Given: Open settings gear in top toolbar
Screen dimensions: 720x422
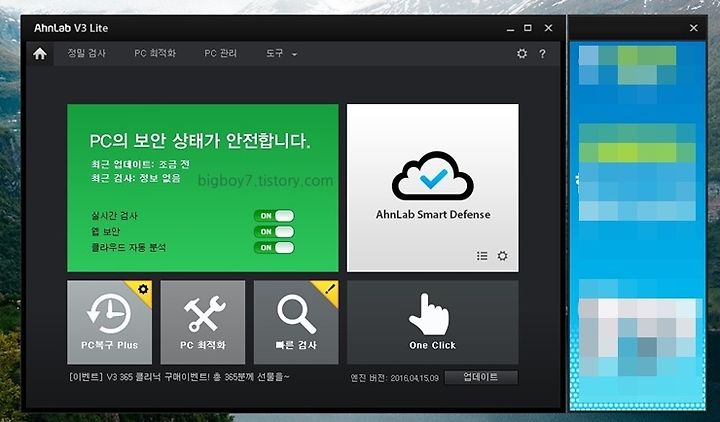Looking at the screenshot, I should coord(522,54).
